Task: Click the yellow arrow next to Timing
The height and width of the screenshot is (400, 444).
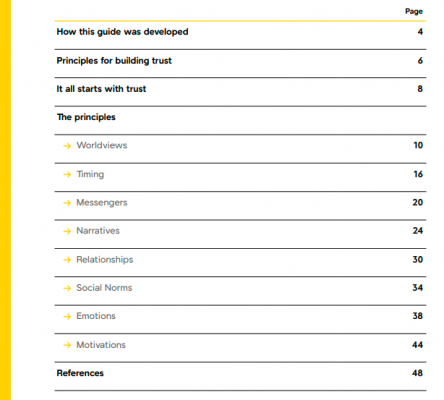Action: click(67, 174)
